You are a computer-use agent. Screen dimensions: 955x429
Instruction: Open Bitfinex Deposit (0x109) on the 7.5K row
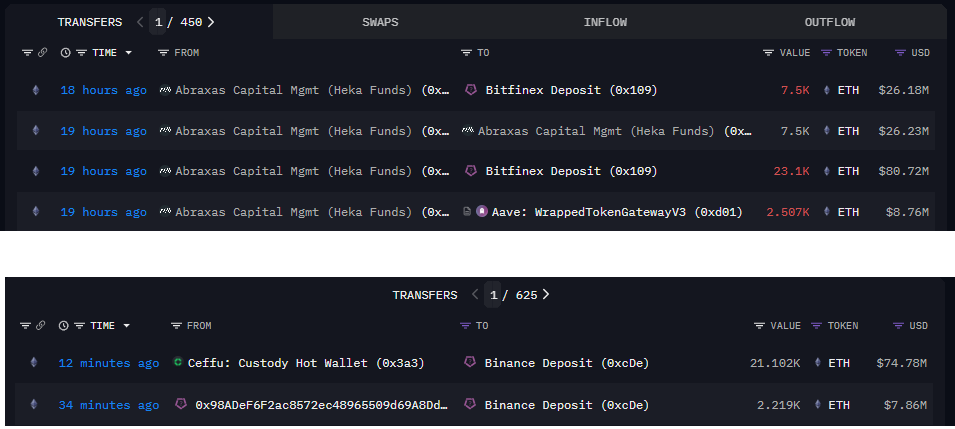(571, 90)
